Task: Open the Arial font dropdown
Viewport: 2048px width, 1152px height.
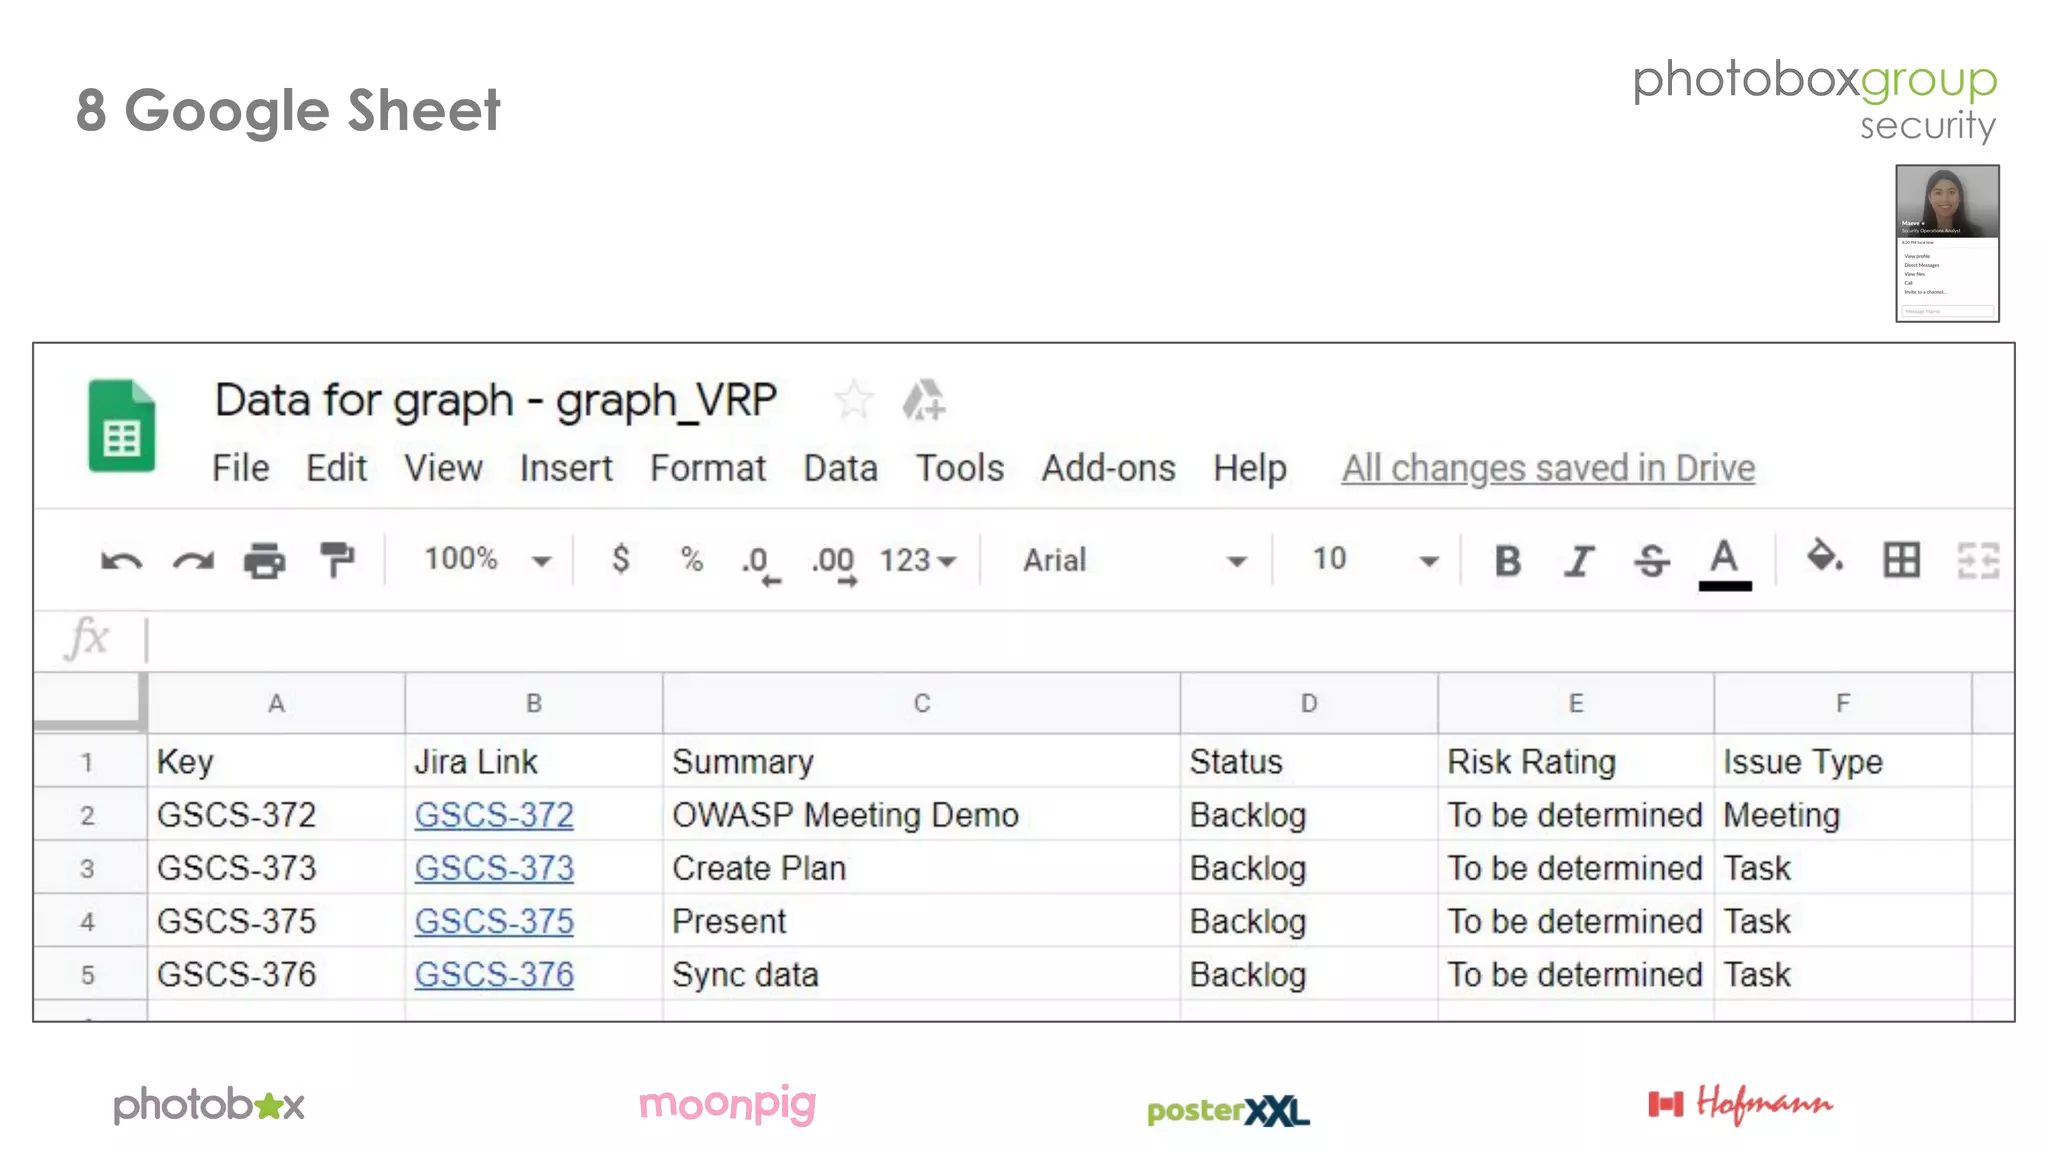Action: pos(1134,560)
